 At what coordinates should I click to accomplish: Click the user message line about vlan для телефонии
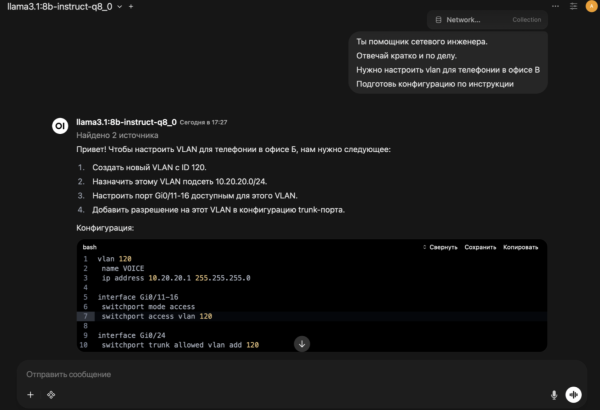(448, 70)
